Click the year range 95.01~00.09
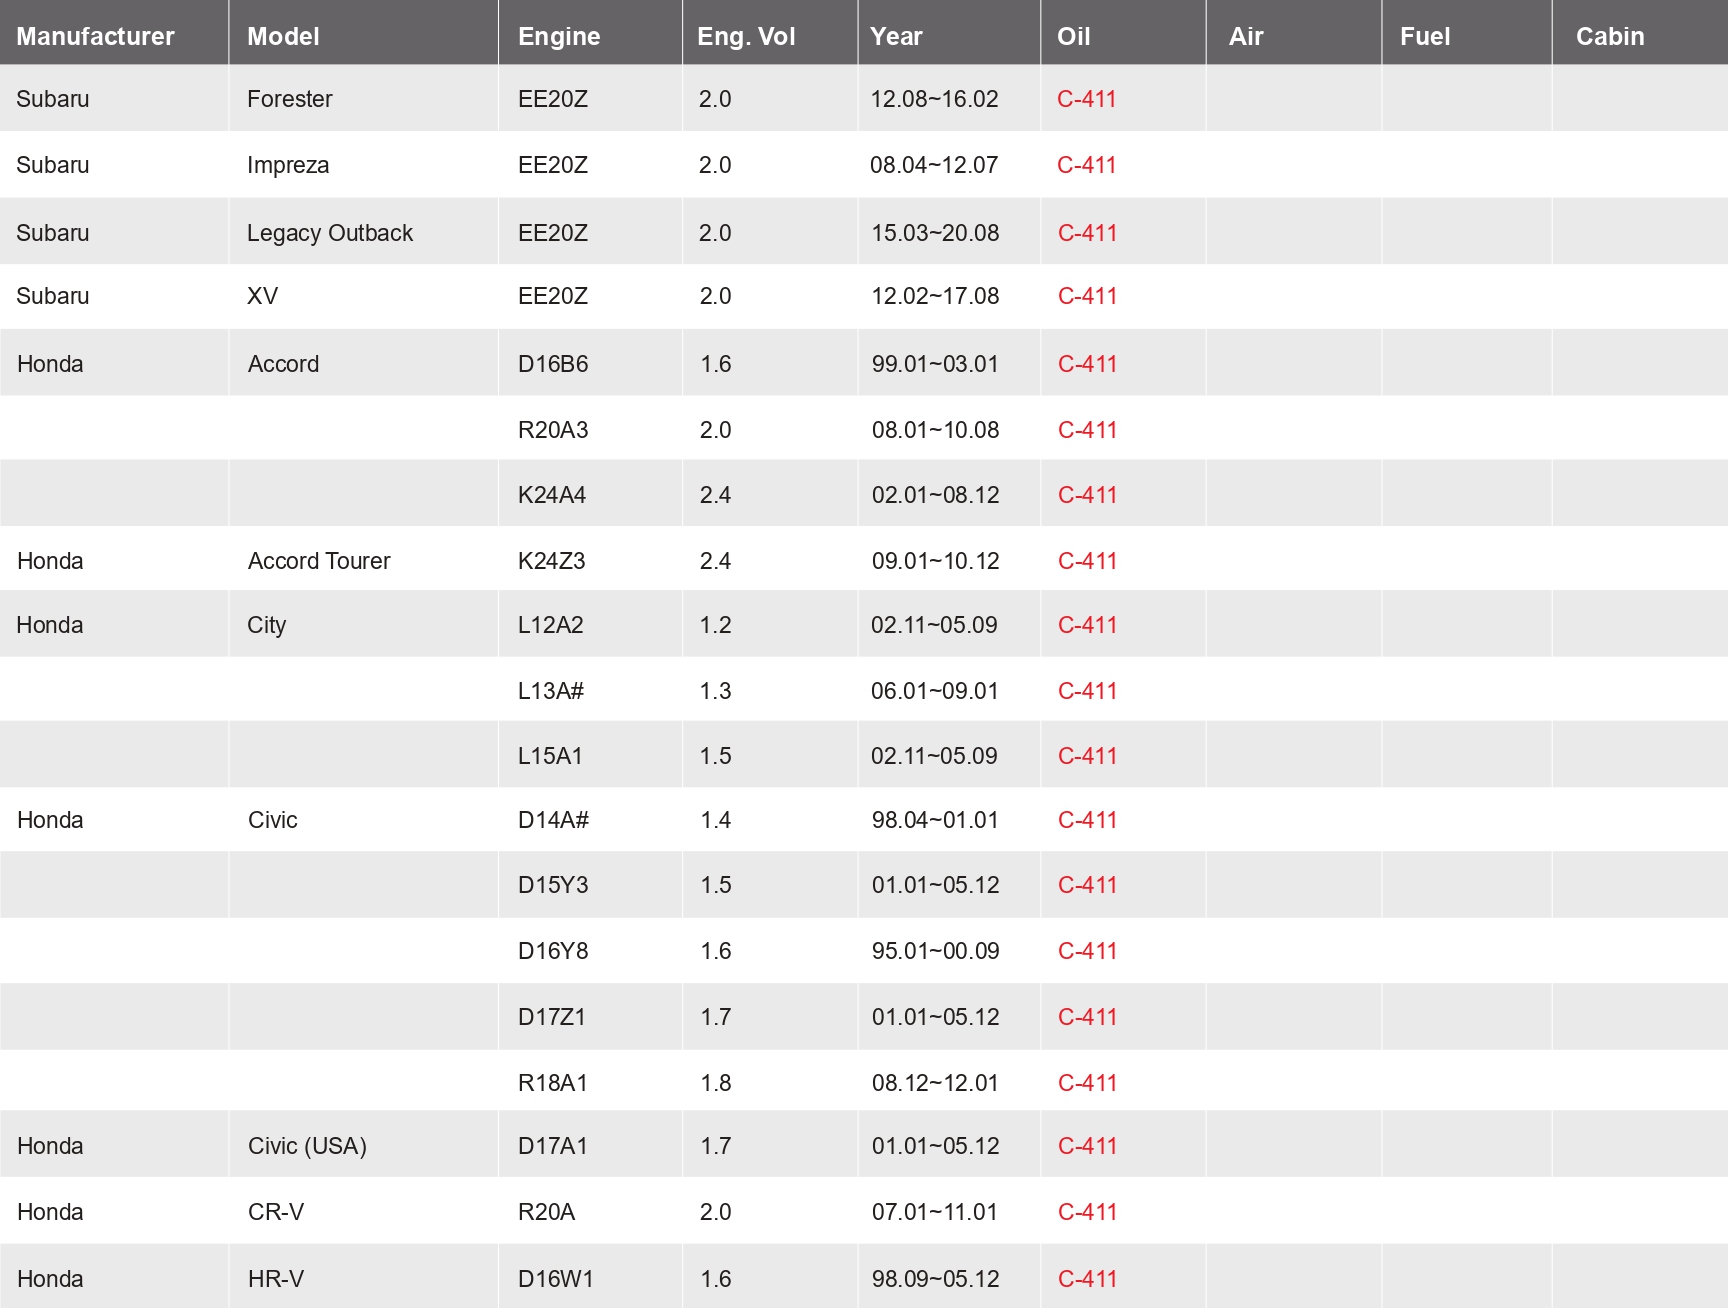 pyautogui.click(x=935, y=951)
